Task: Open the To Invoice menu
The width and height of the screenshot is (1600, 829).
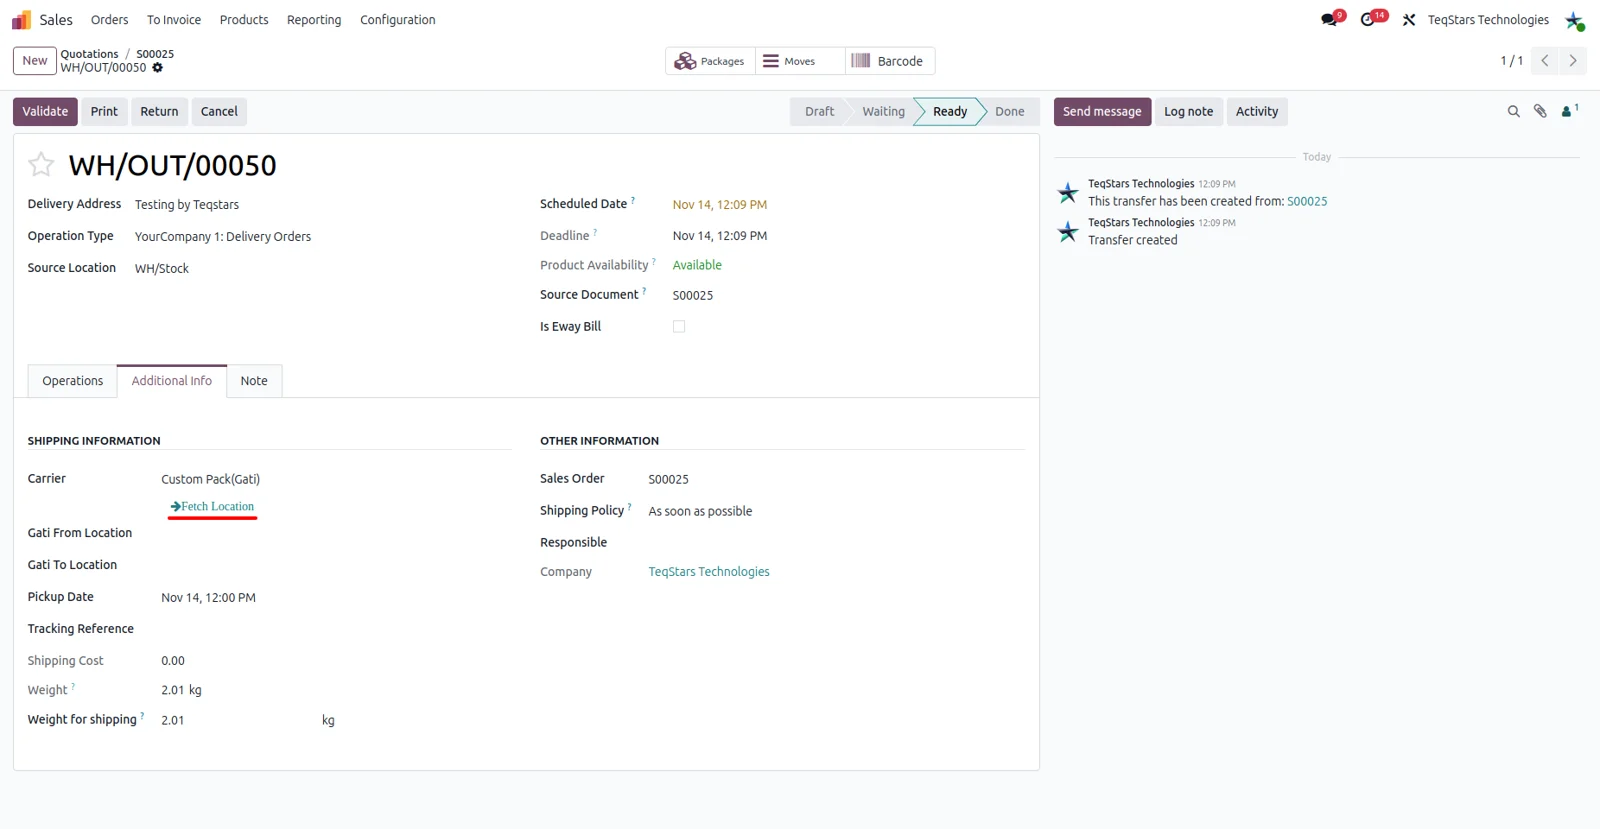Action: 174,20
